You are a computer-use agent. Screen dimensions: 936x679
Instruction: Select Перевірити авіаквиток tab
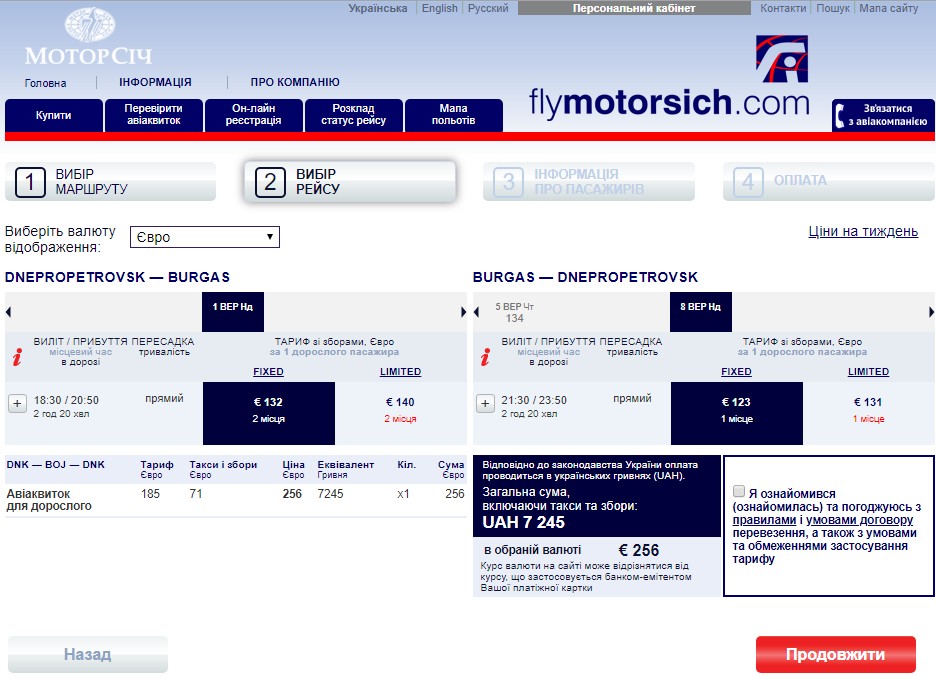[153, 115]
